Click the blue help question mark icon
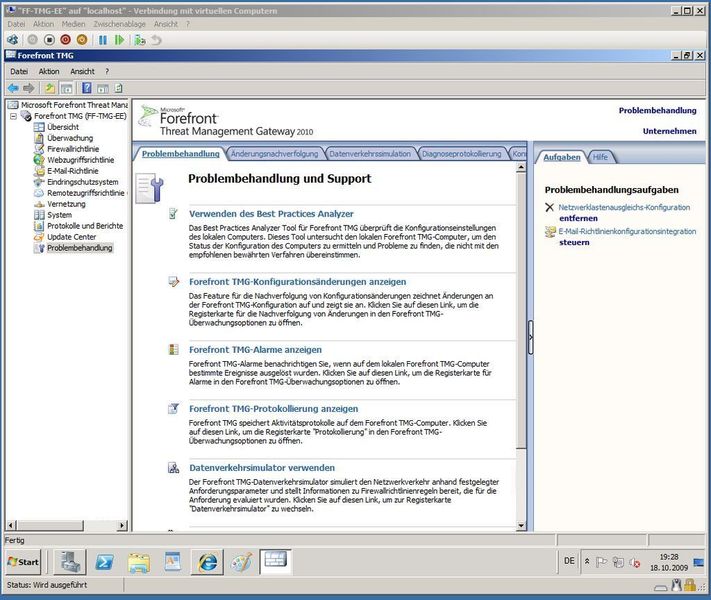711x600 pixels. (x=87, y=88)
